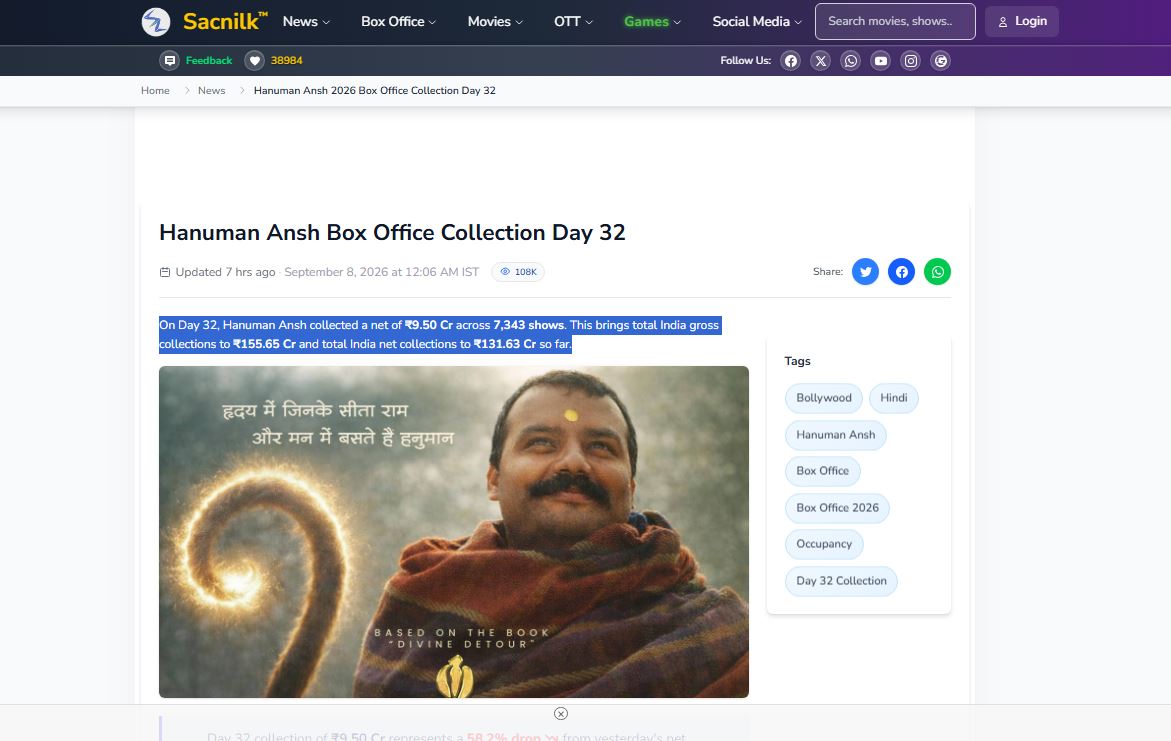Click the Sacnilk logo icon
Image resolution: width=1171 pixels, height=741 pixels.
point(156,22)
